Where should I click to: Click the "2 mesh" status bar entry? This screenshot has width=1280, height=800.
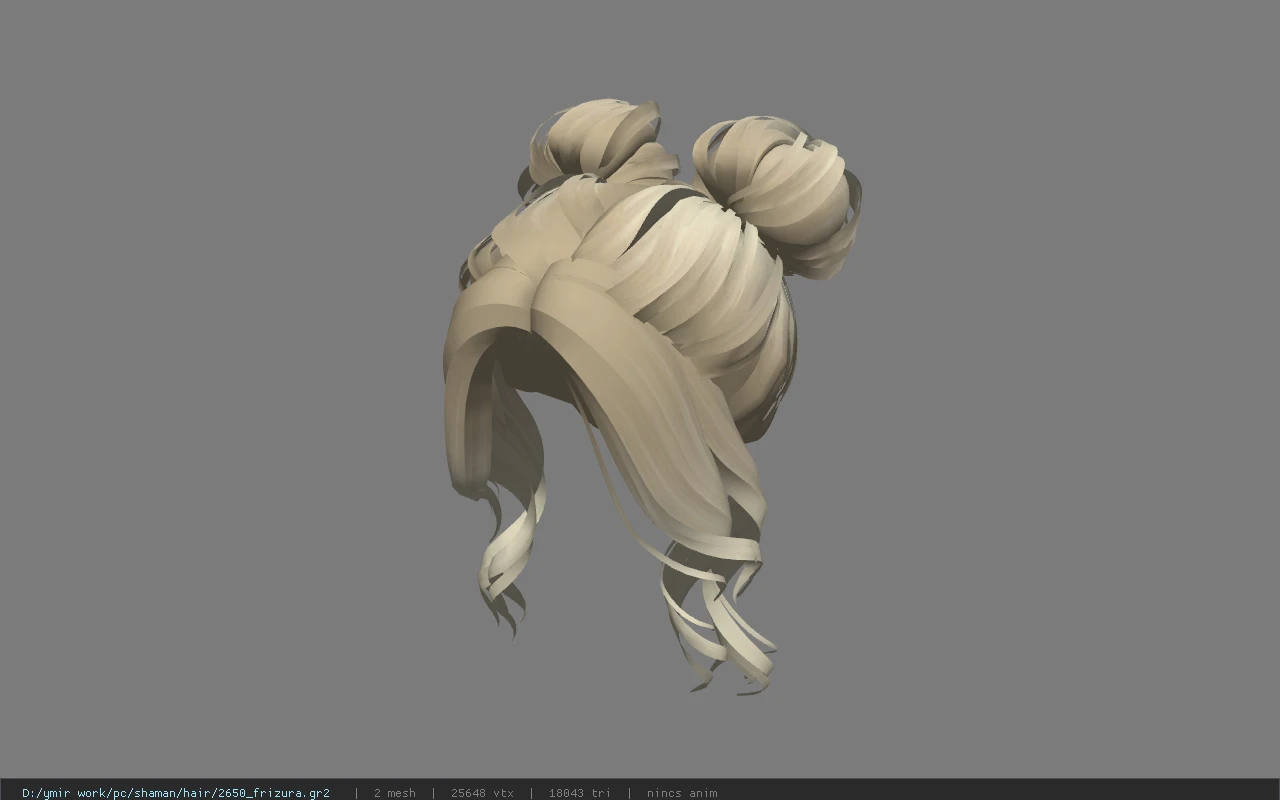coord(394,793)
